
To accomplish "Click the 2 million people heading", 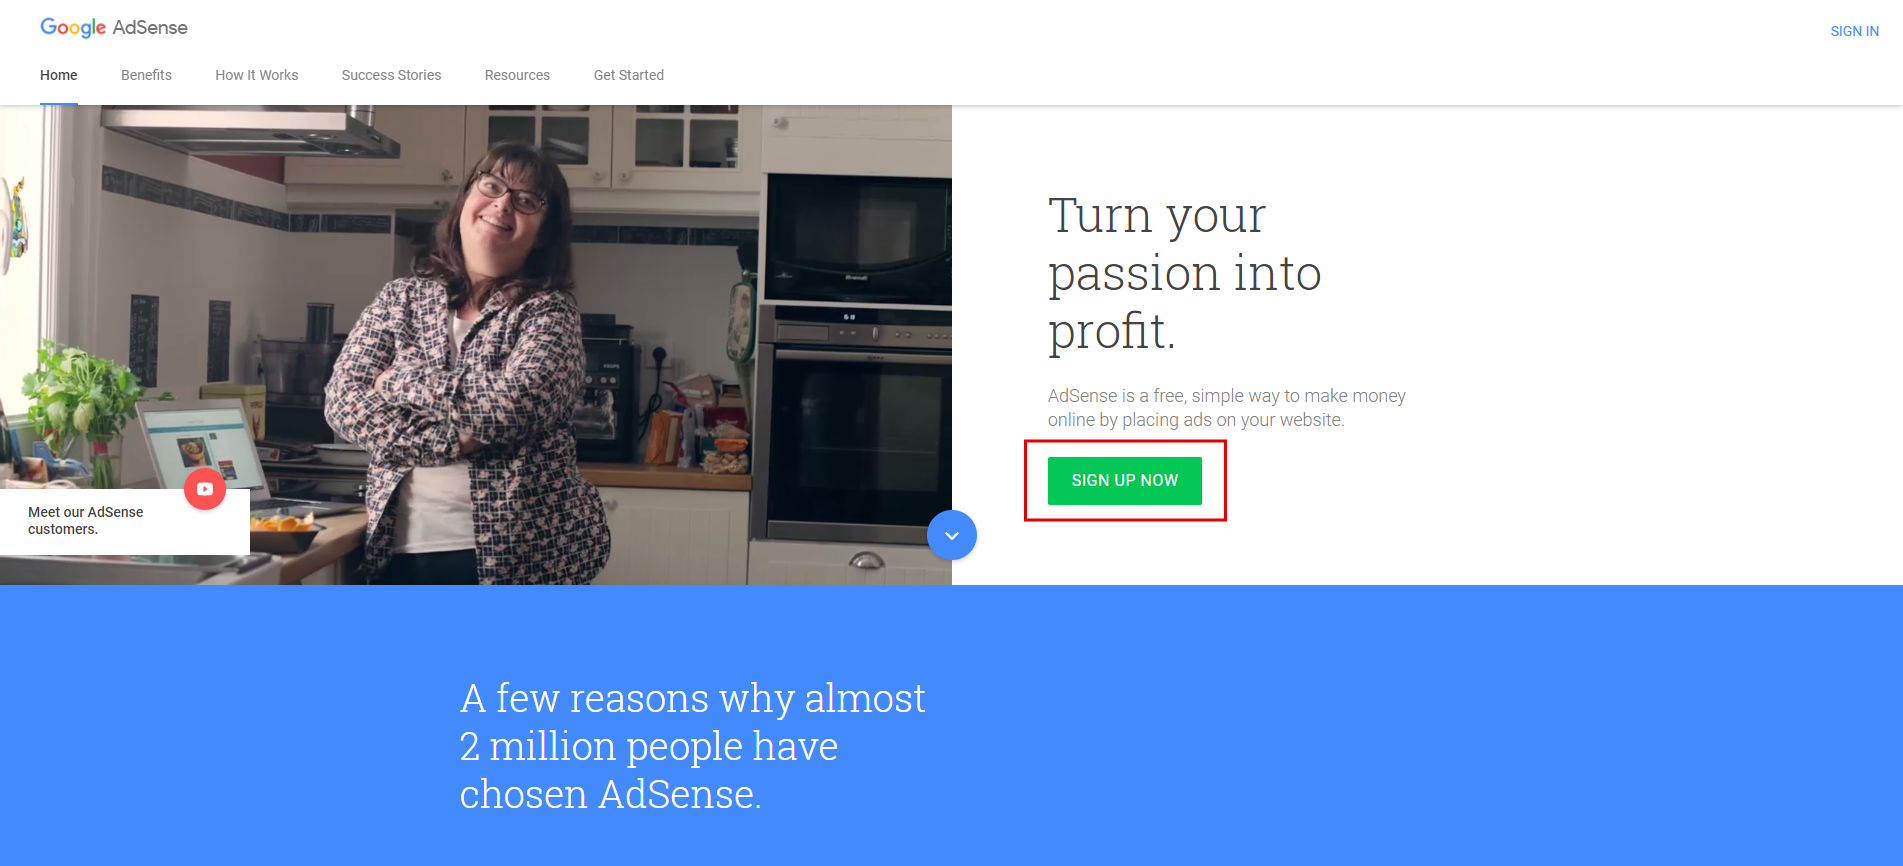I will click(x=692, y=746).
